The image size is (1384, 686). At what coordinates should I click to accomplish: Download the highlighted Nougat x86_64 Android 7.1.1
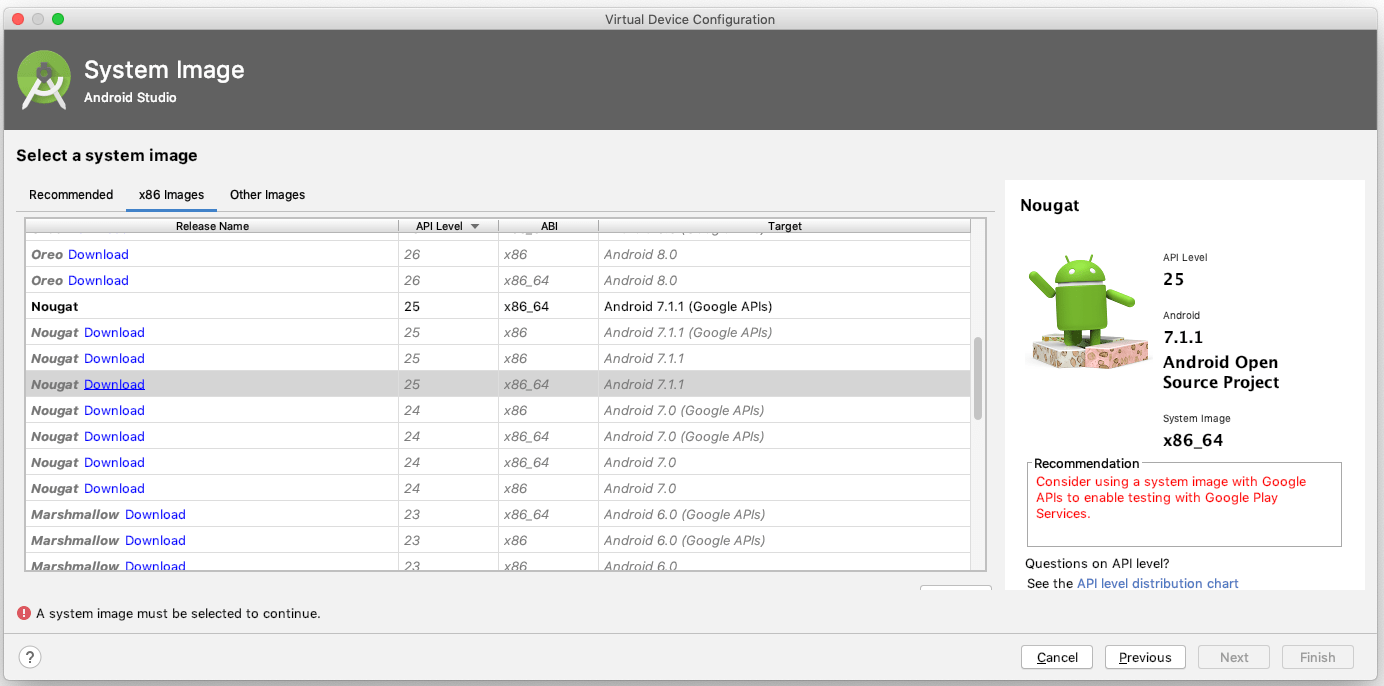tap(114, 385)
